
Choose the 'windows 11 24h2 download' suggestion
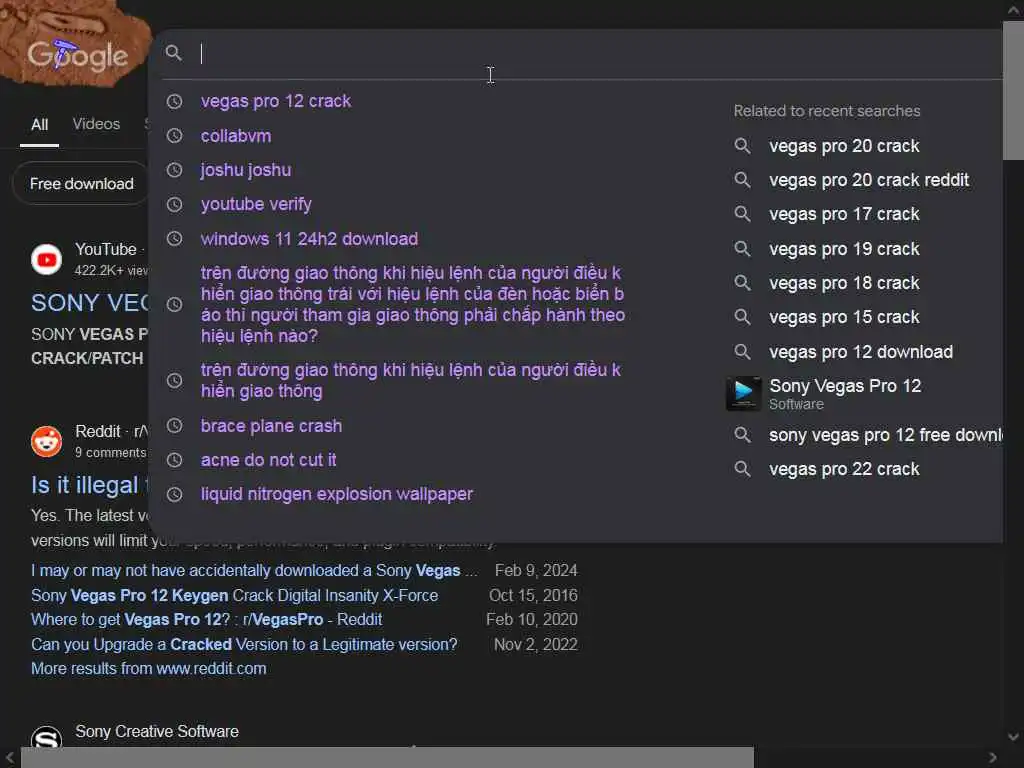(x=309, y=238)
